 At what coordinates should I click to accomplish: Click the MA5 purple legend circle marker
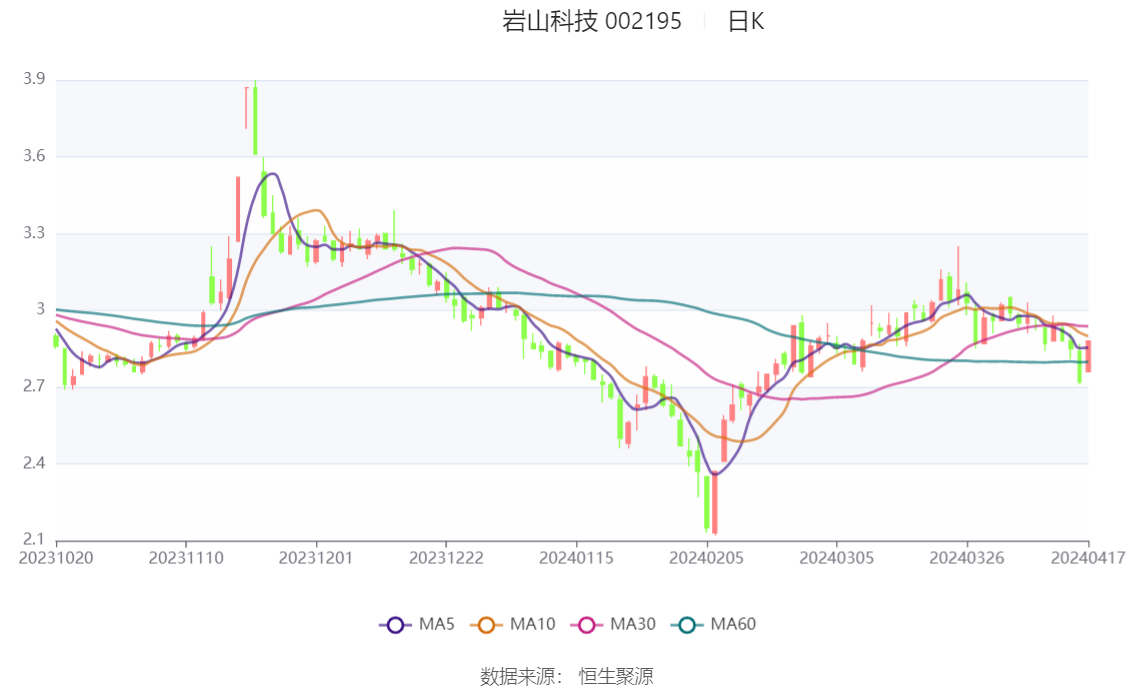(395, 625)
